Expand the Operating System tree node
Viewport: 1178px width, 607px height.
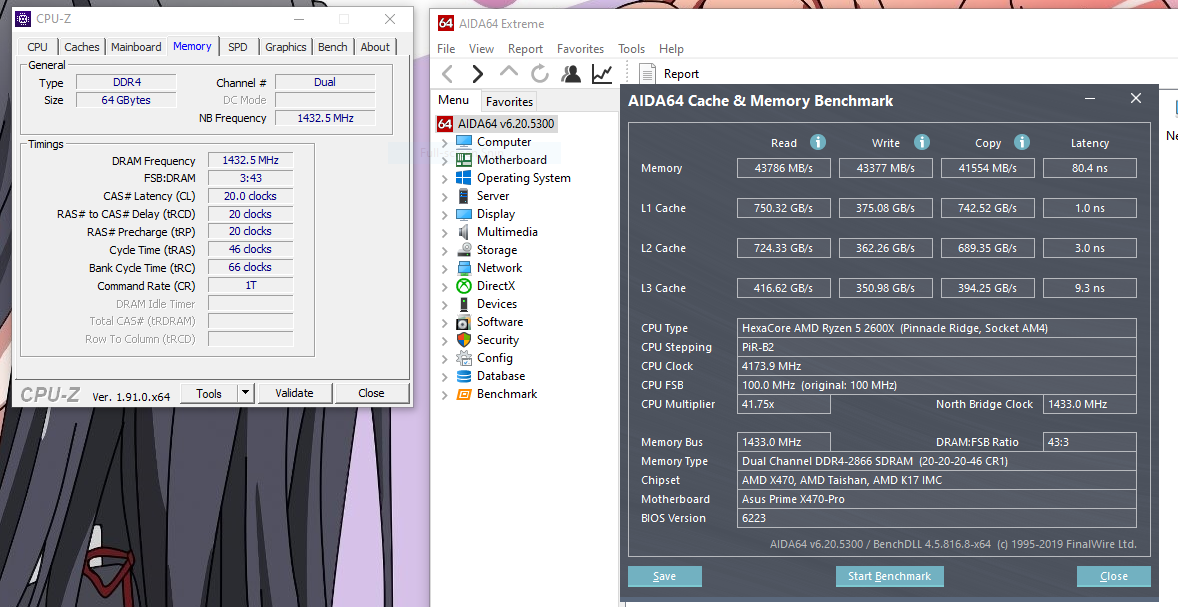tap(445, 179)
